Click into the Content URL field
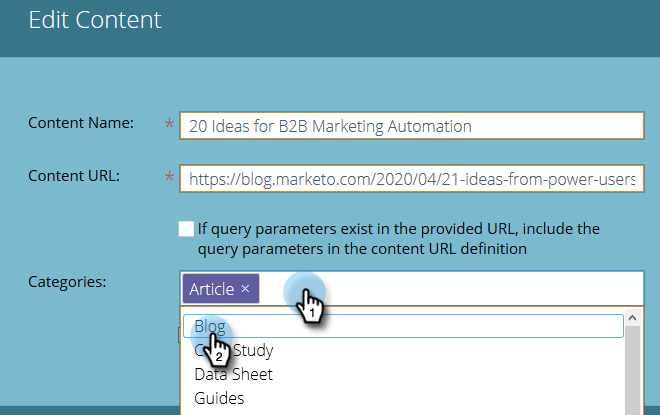The height and width of the screenshot is (415, 660). pyautogui.click(x=410, y=180)
